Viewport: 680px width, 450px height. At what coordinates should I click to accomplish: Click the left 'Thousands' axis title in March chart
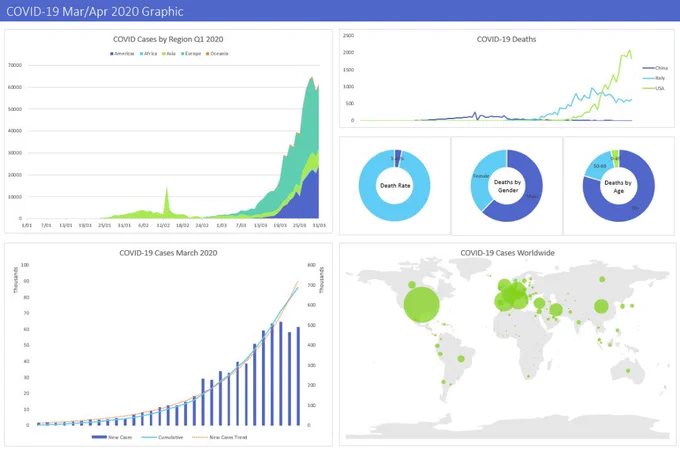coord(16,280)
